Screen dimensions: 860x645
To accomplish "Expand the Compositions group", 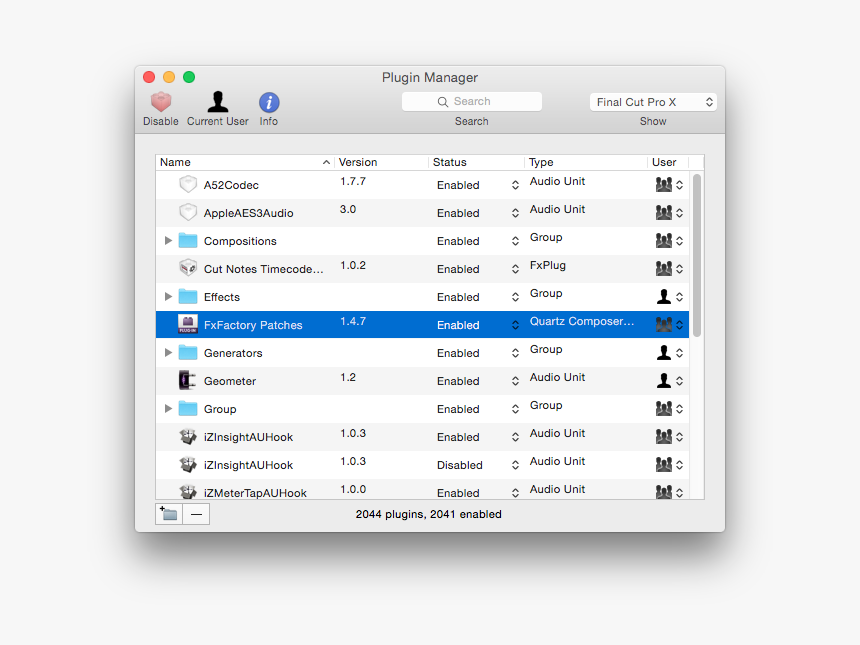I will point(169,240).
